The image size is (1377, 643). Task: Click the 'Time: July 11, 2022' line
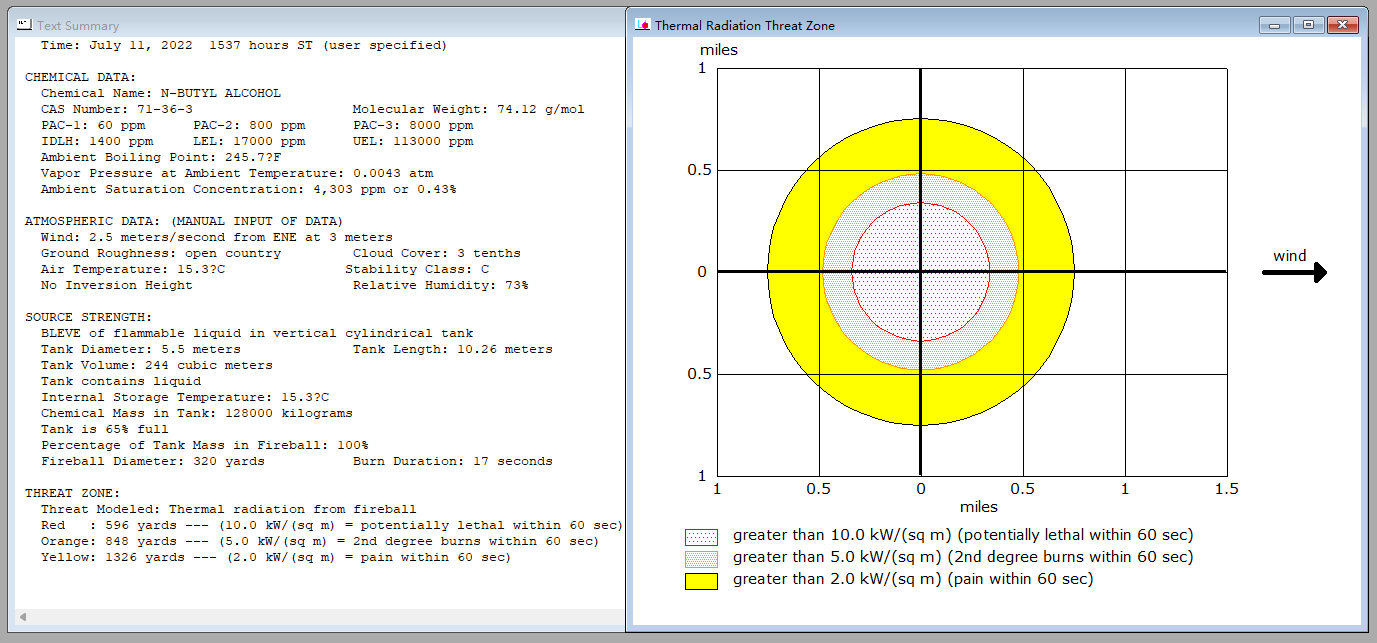(x=244, y=45)
